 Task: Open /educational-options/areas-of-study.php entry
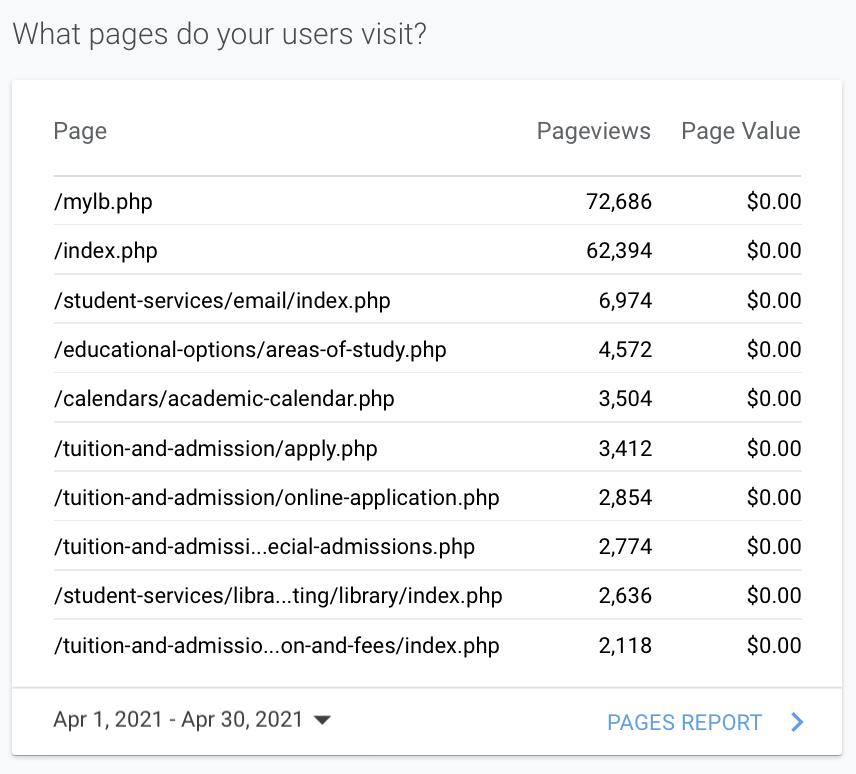(x=427, y=349)
